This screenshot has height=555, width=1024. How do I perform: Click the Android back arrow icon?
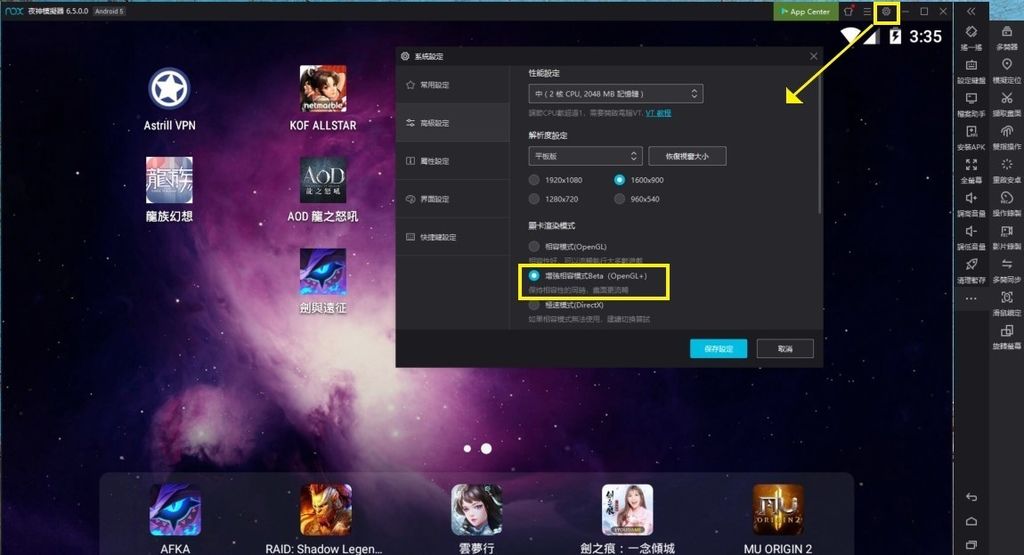(x=971, y=498)
